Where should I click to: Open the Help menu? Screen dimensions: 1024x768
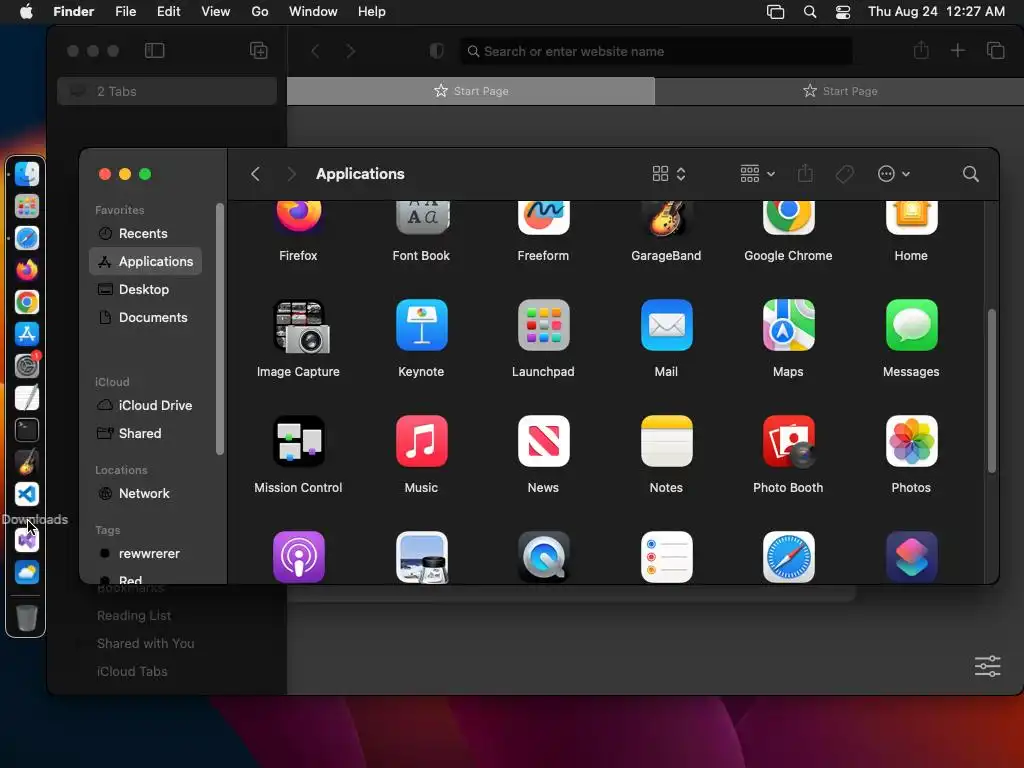pyautogui.click(x=372, y=11)
